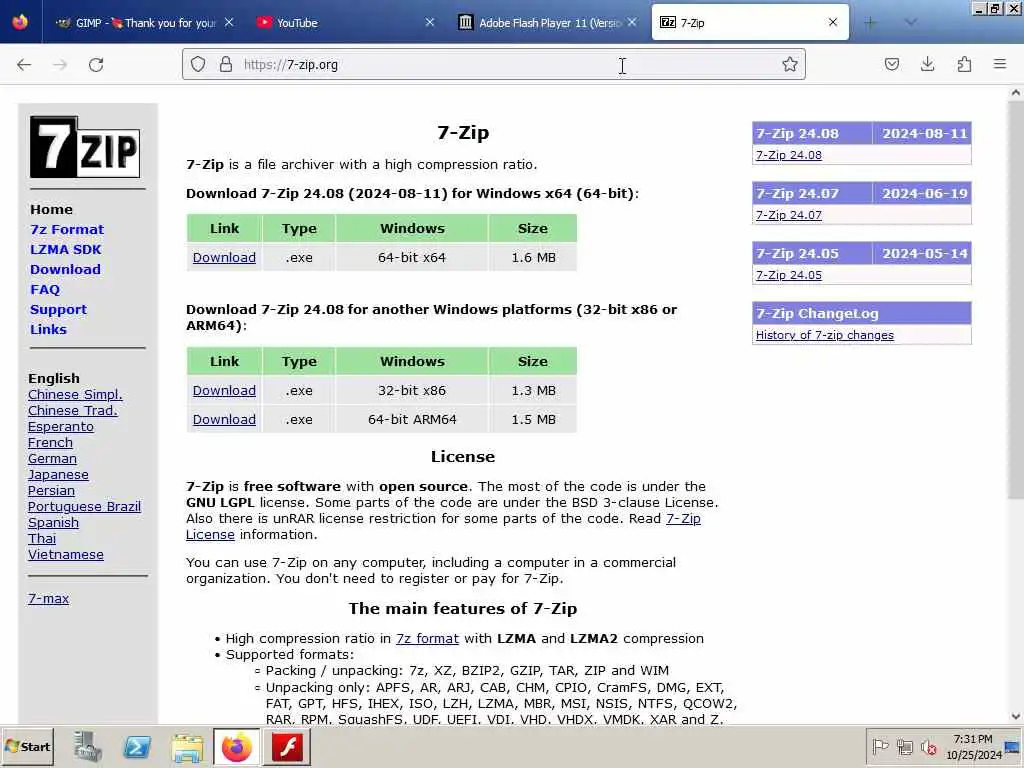
Task: Switch language to French
Action: 50,442
